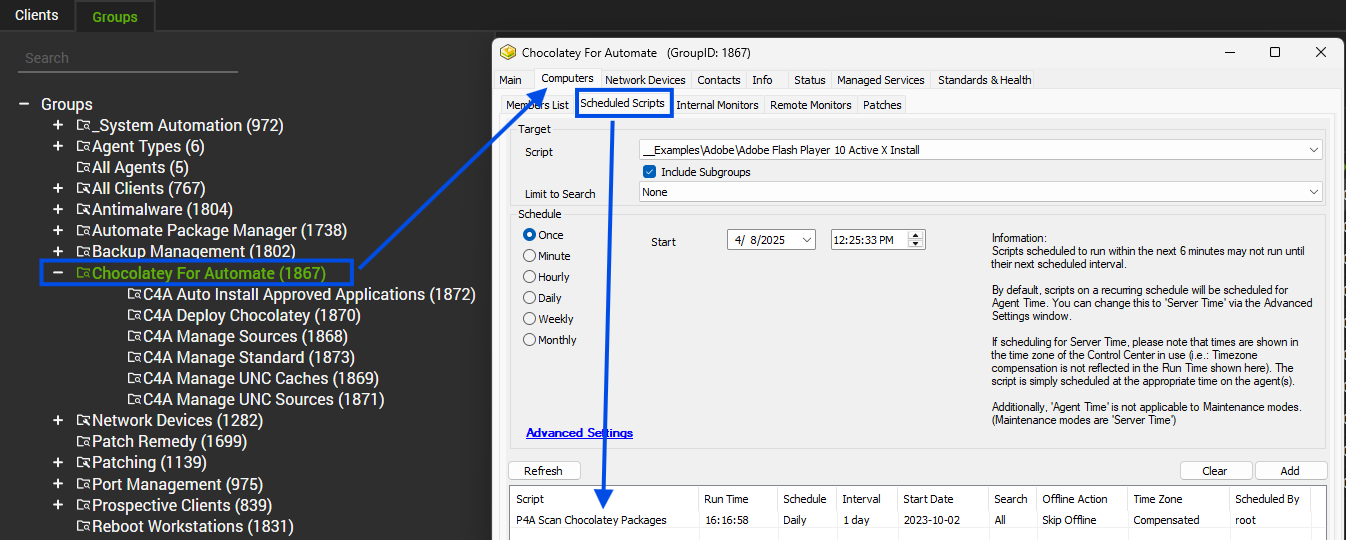Click the Refresh button
Screen dimensions: 1346x540
(x=543, y=470)
